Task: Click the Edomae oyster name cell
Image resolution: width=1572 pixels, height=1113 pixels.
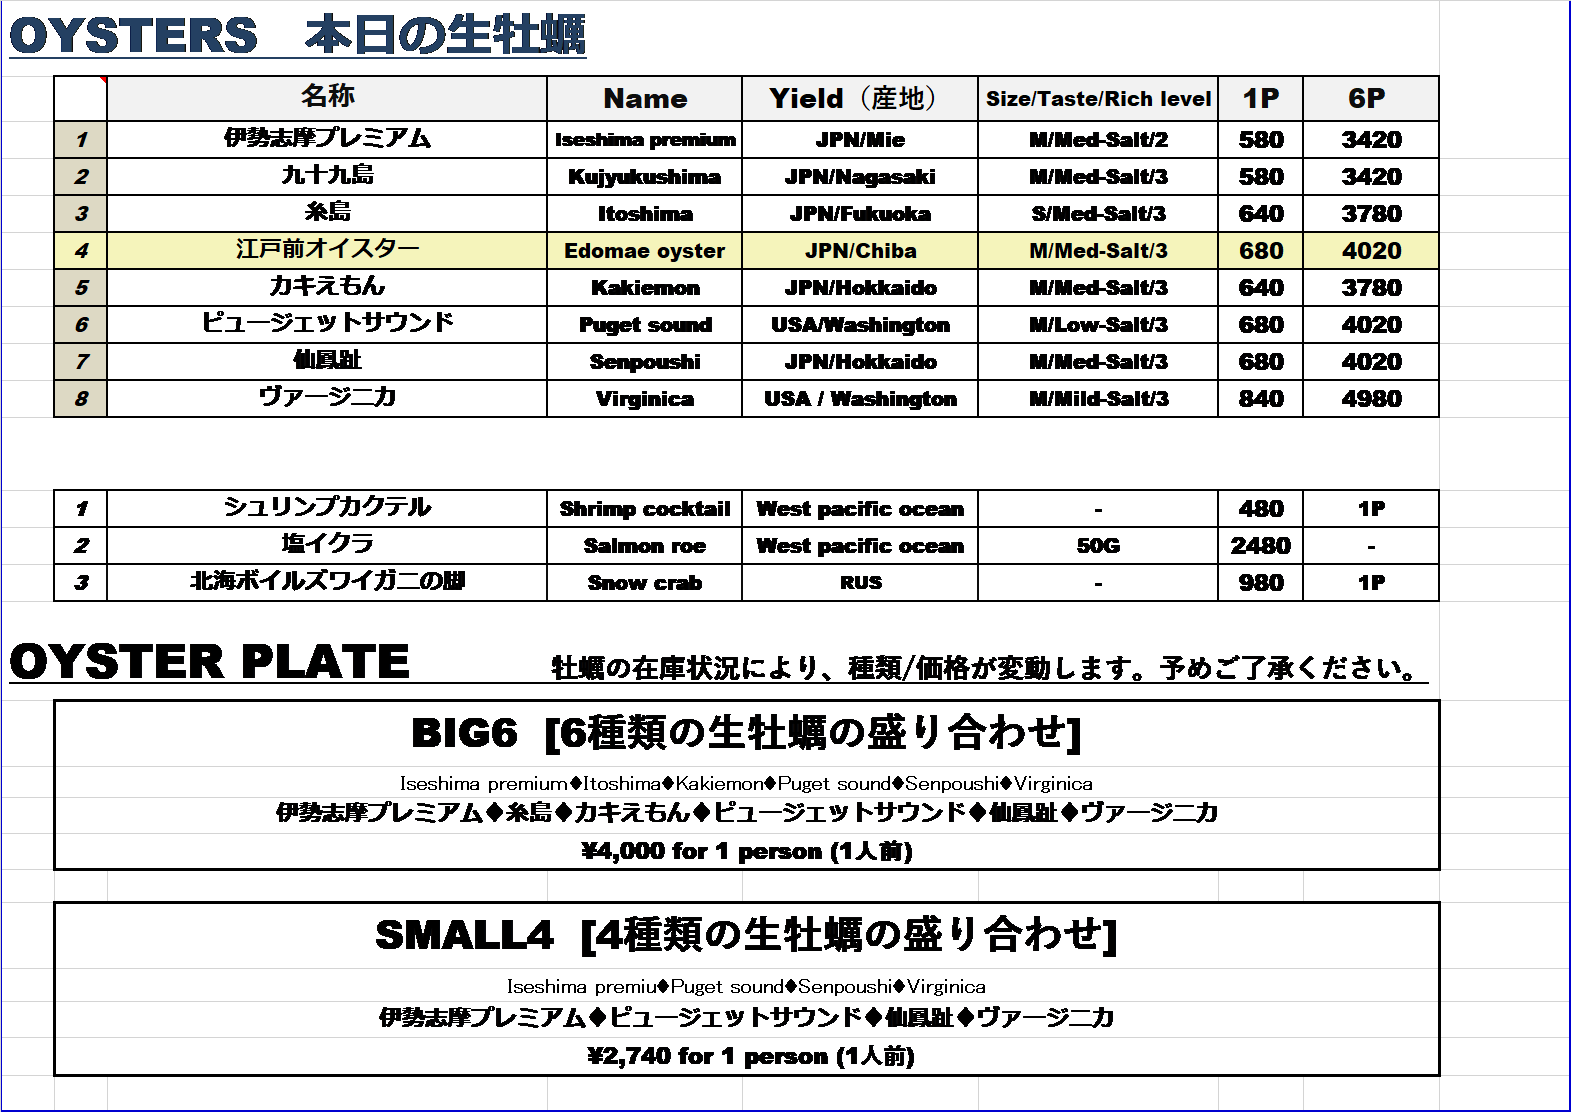Action: pyautogui.click(x=645, y=251)
